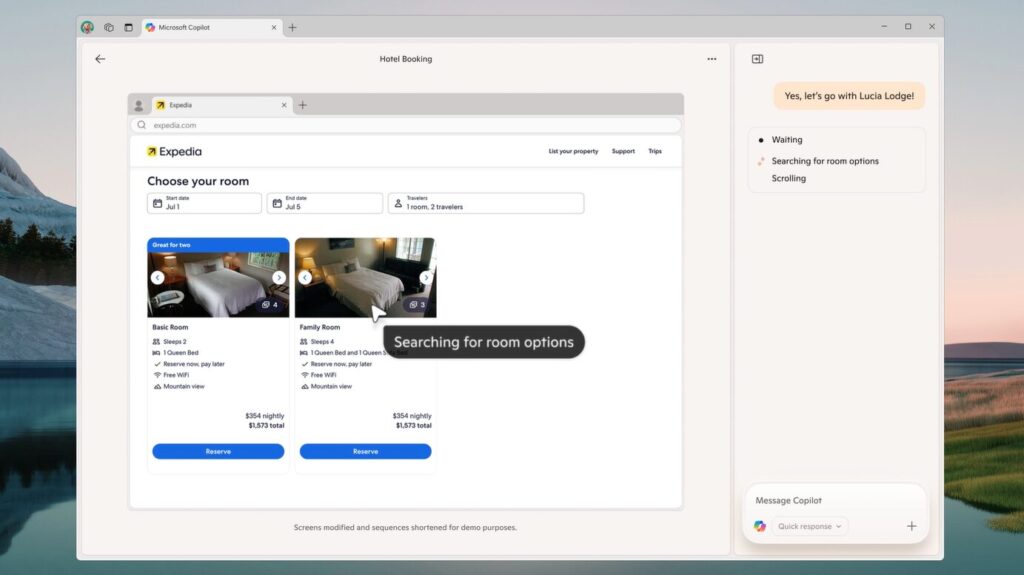
Task: Click the Choose your room heading
Action: click(x=198, y=181)
